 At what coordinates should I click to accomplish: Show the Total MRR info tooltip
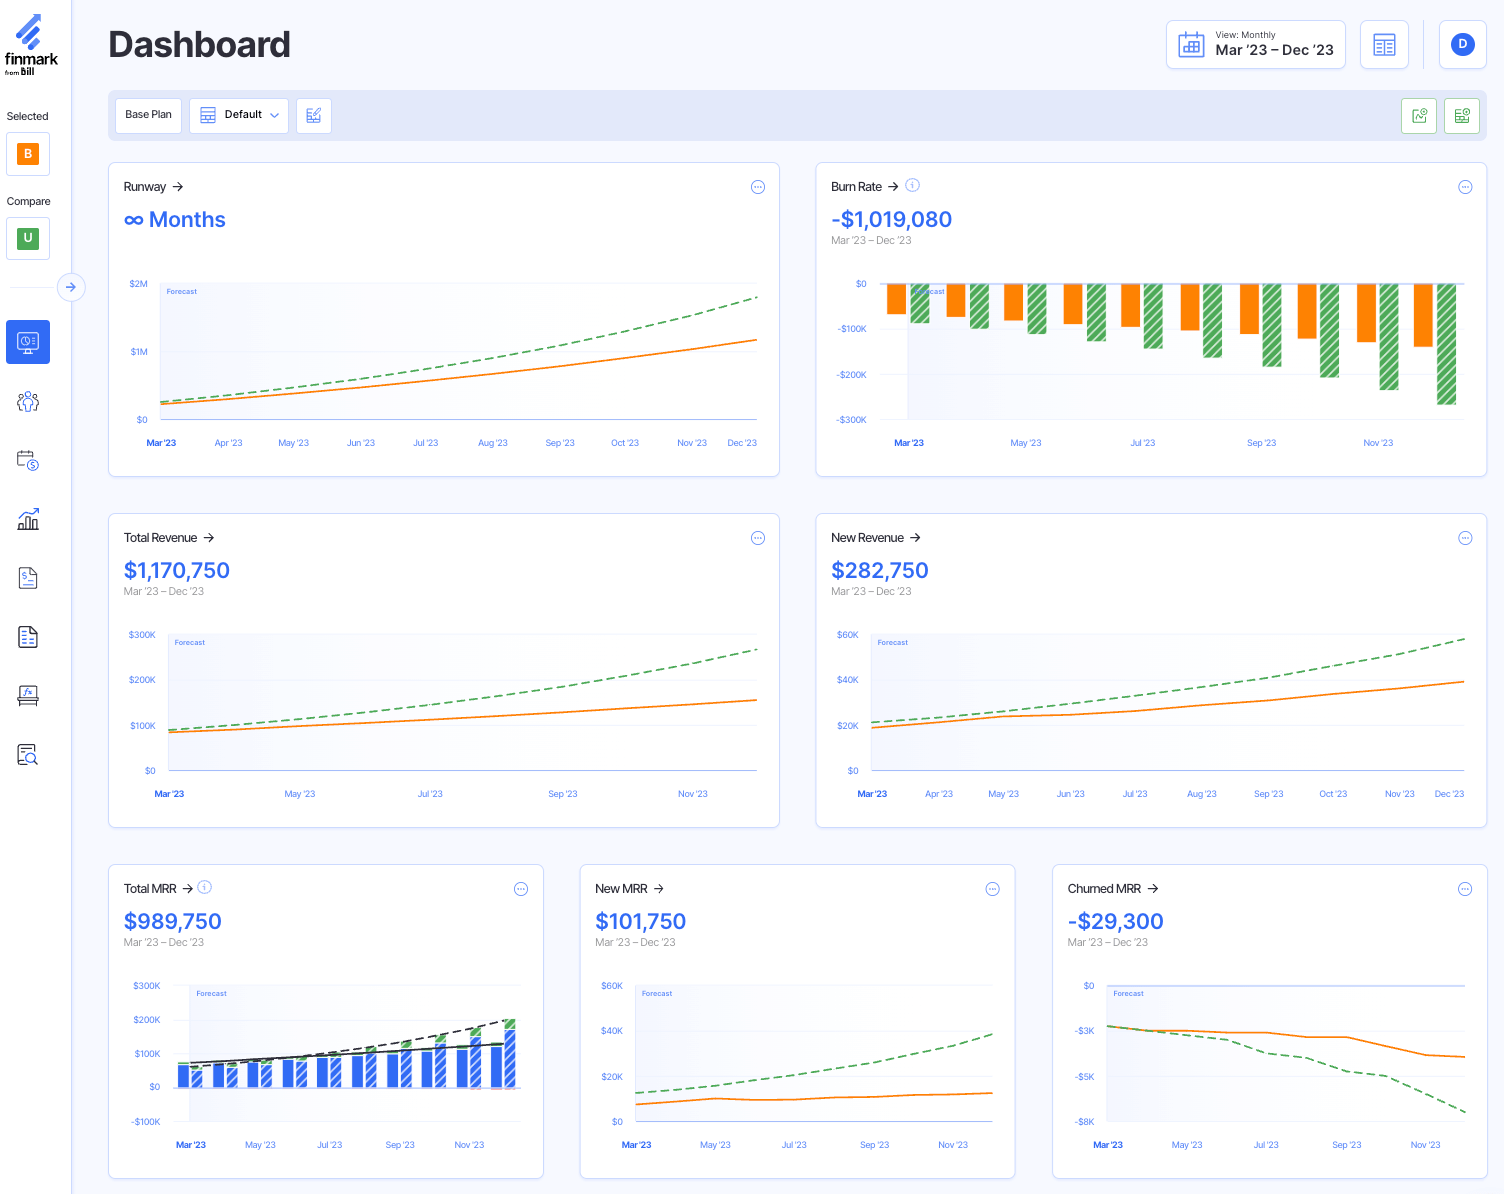[204, 887]
